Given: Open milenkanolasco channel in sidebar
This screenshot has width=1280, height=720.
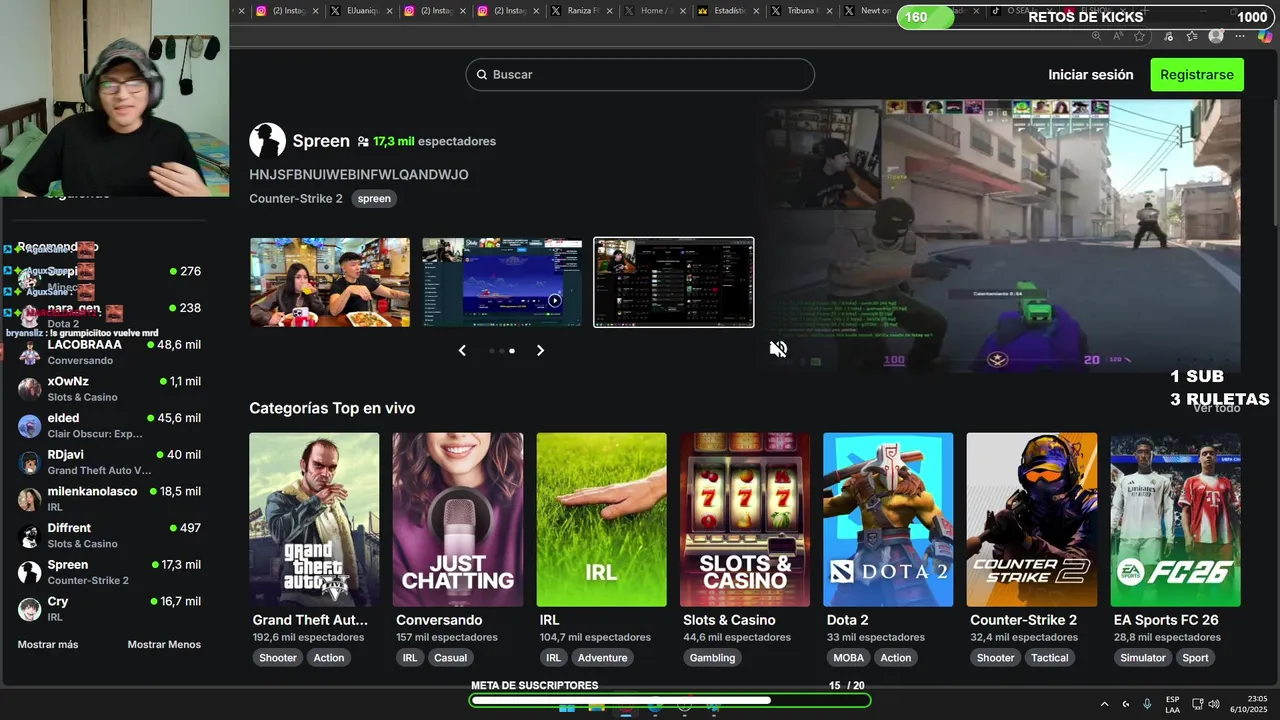Looking at the screenshot, I should (109, 498).
